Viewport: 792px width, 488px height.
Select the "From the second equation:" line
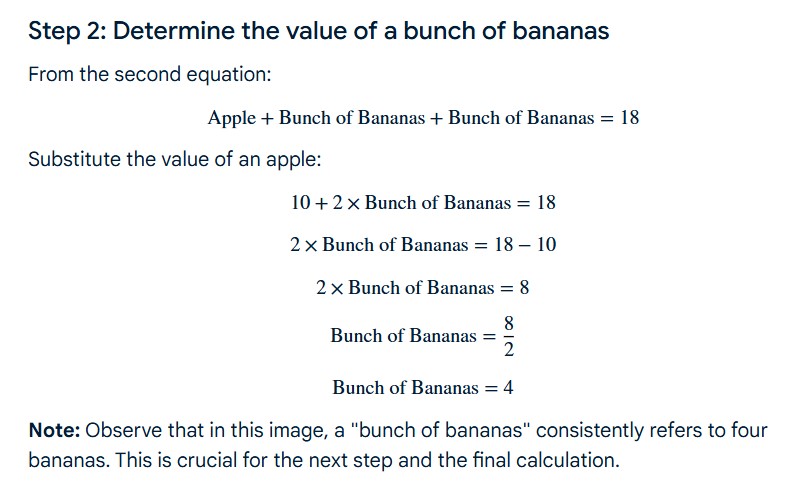tap(149, 75)
